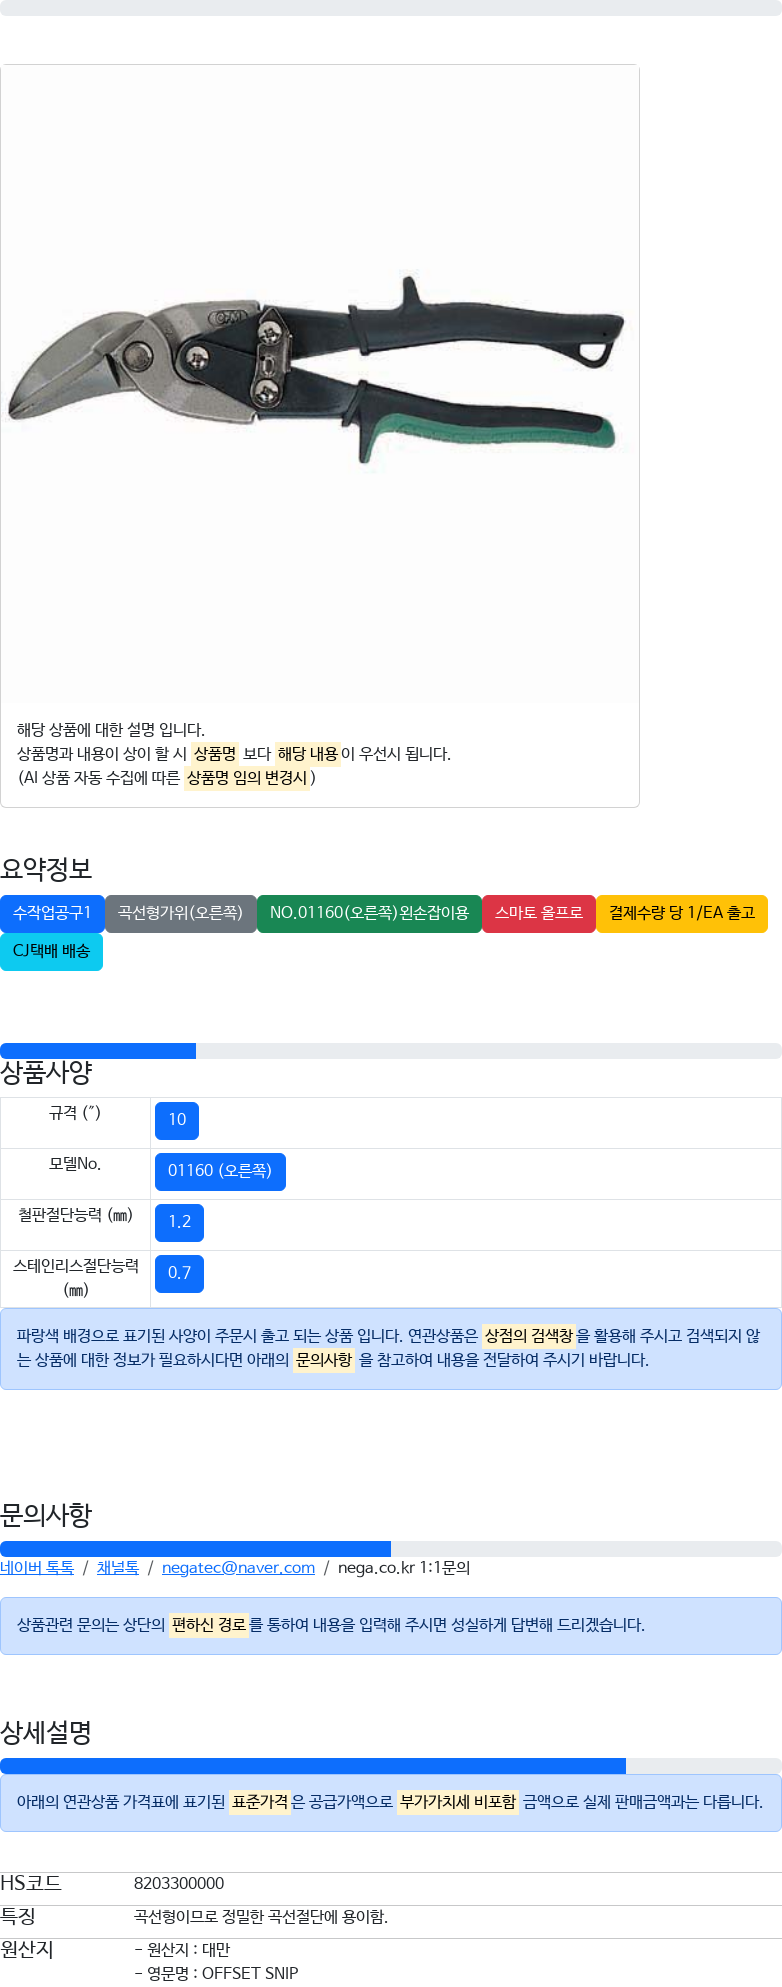Select the 10 inch size spec value
This screenshot has height=1987, width=782.
click(177, 1120)
